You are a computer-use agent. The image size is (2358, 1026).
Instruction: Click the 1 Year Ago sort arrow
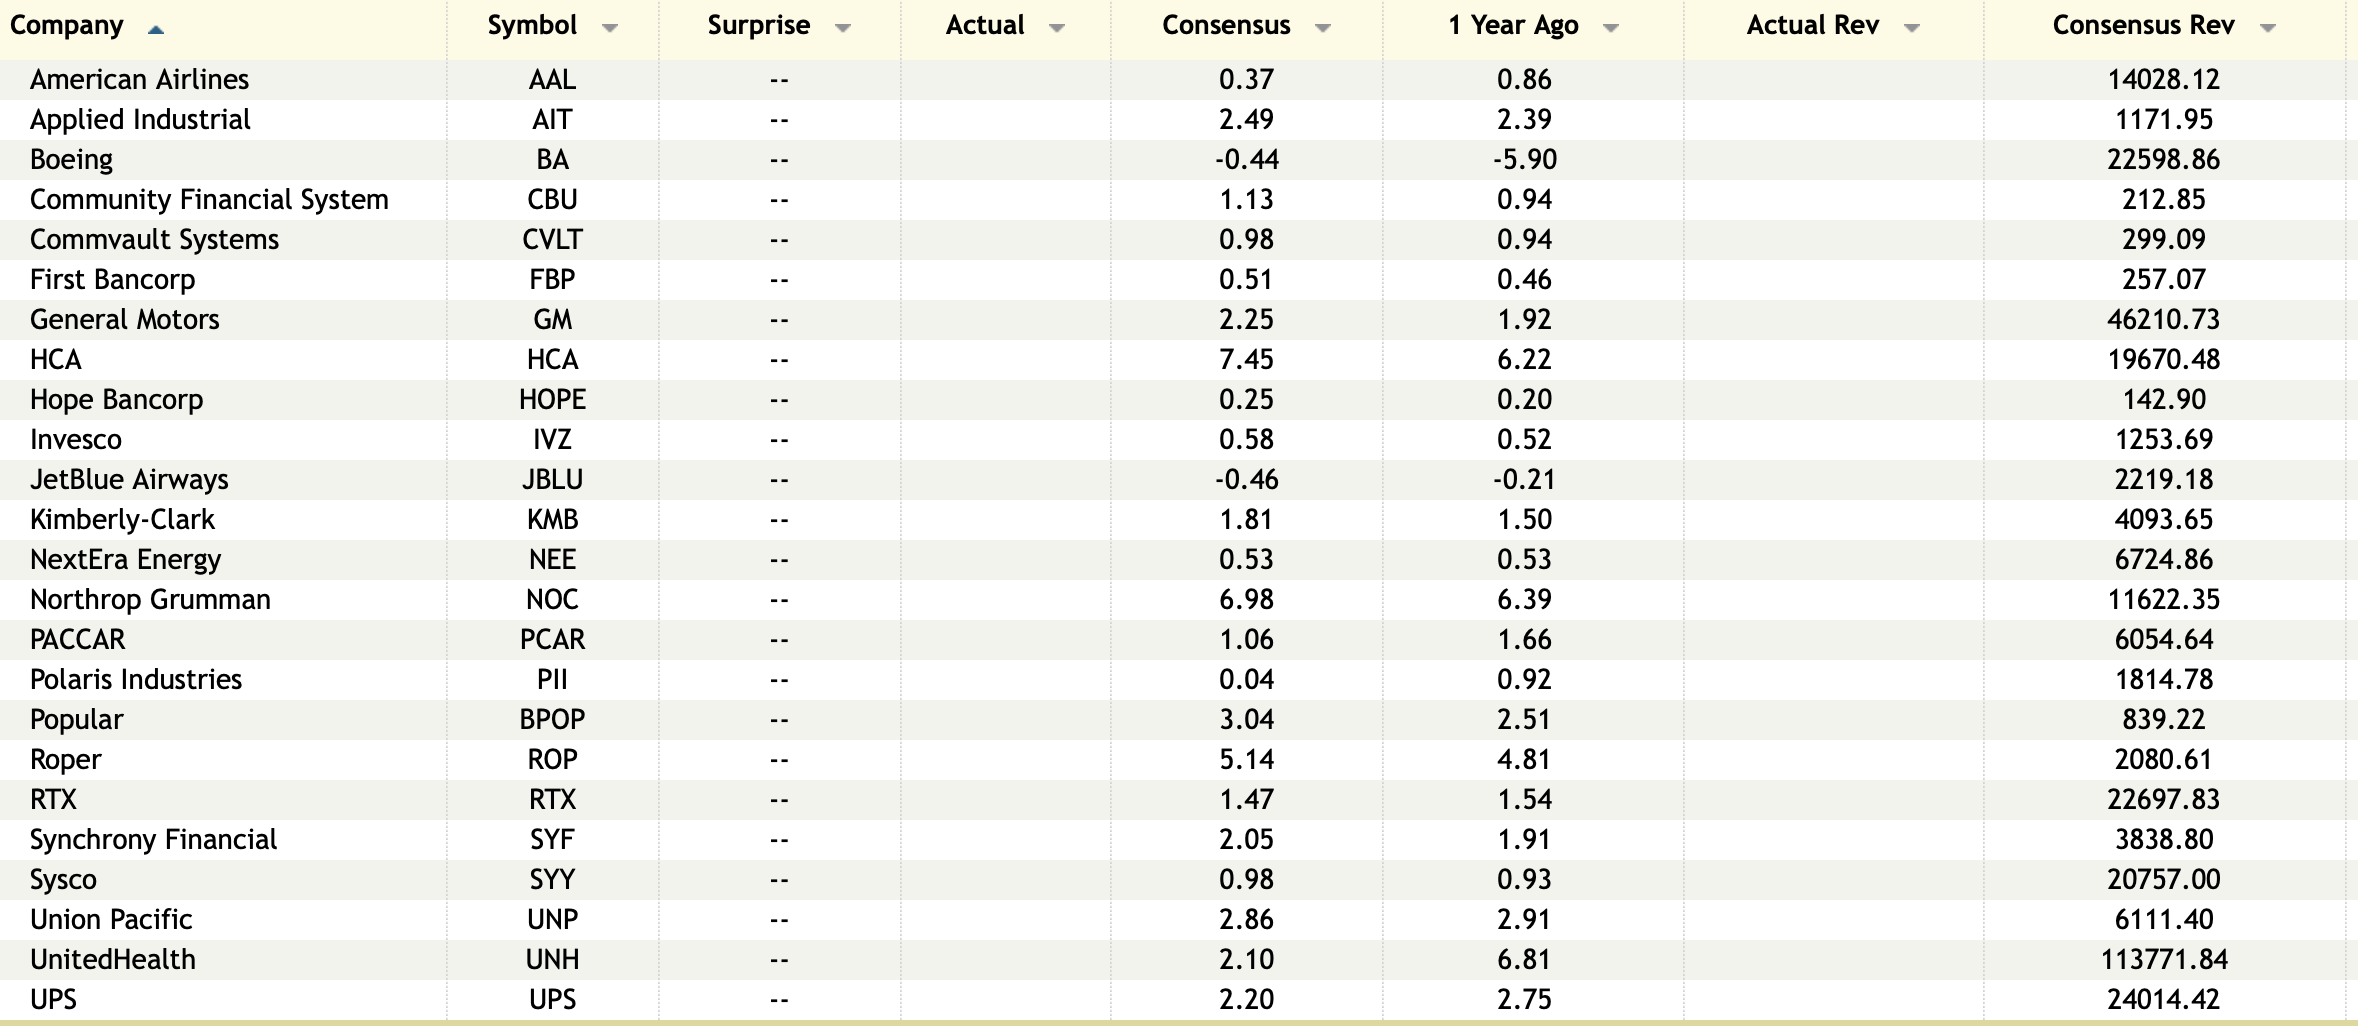(x=1610, y=28)
